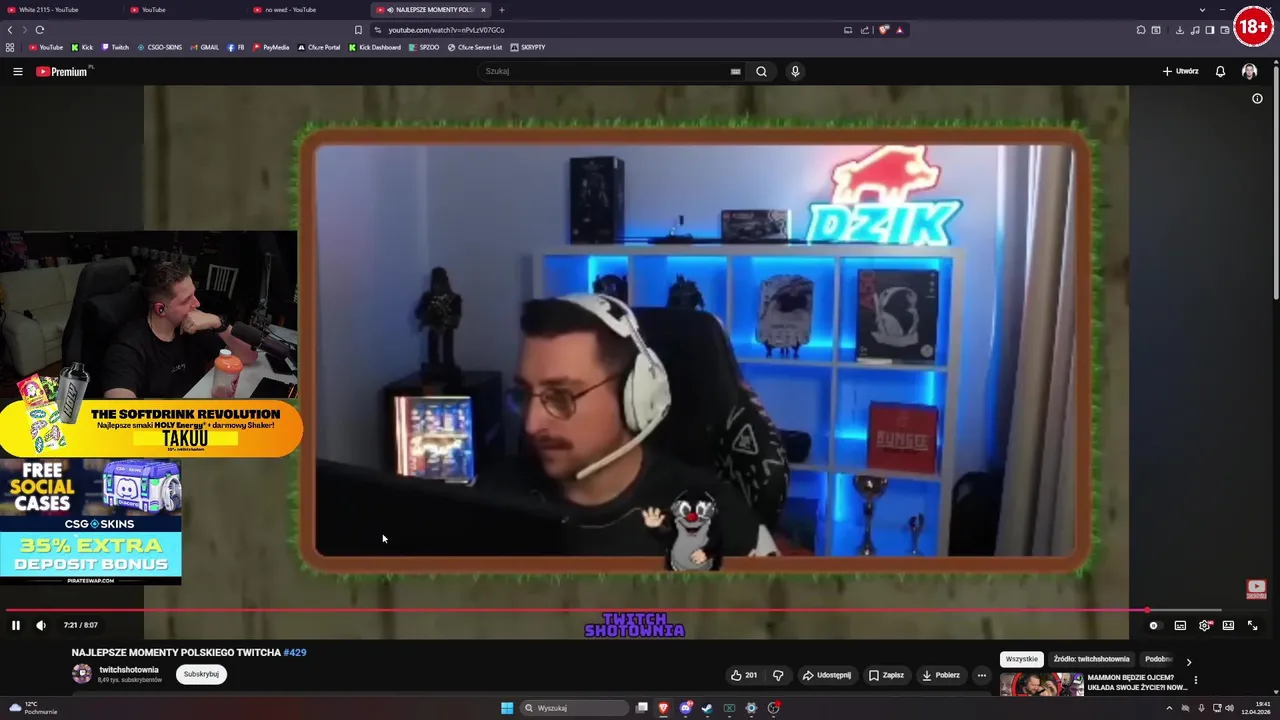Bookmark this page icon in address bar
Viewport: 1280px width, 720px height.
pos(358,30)
